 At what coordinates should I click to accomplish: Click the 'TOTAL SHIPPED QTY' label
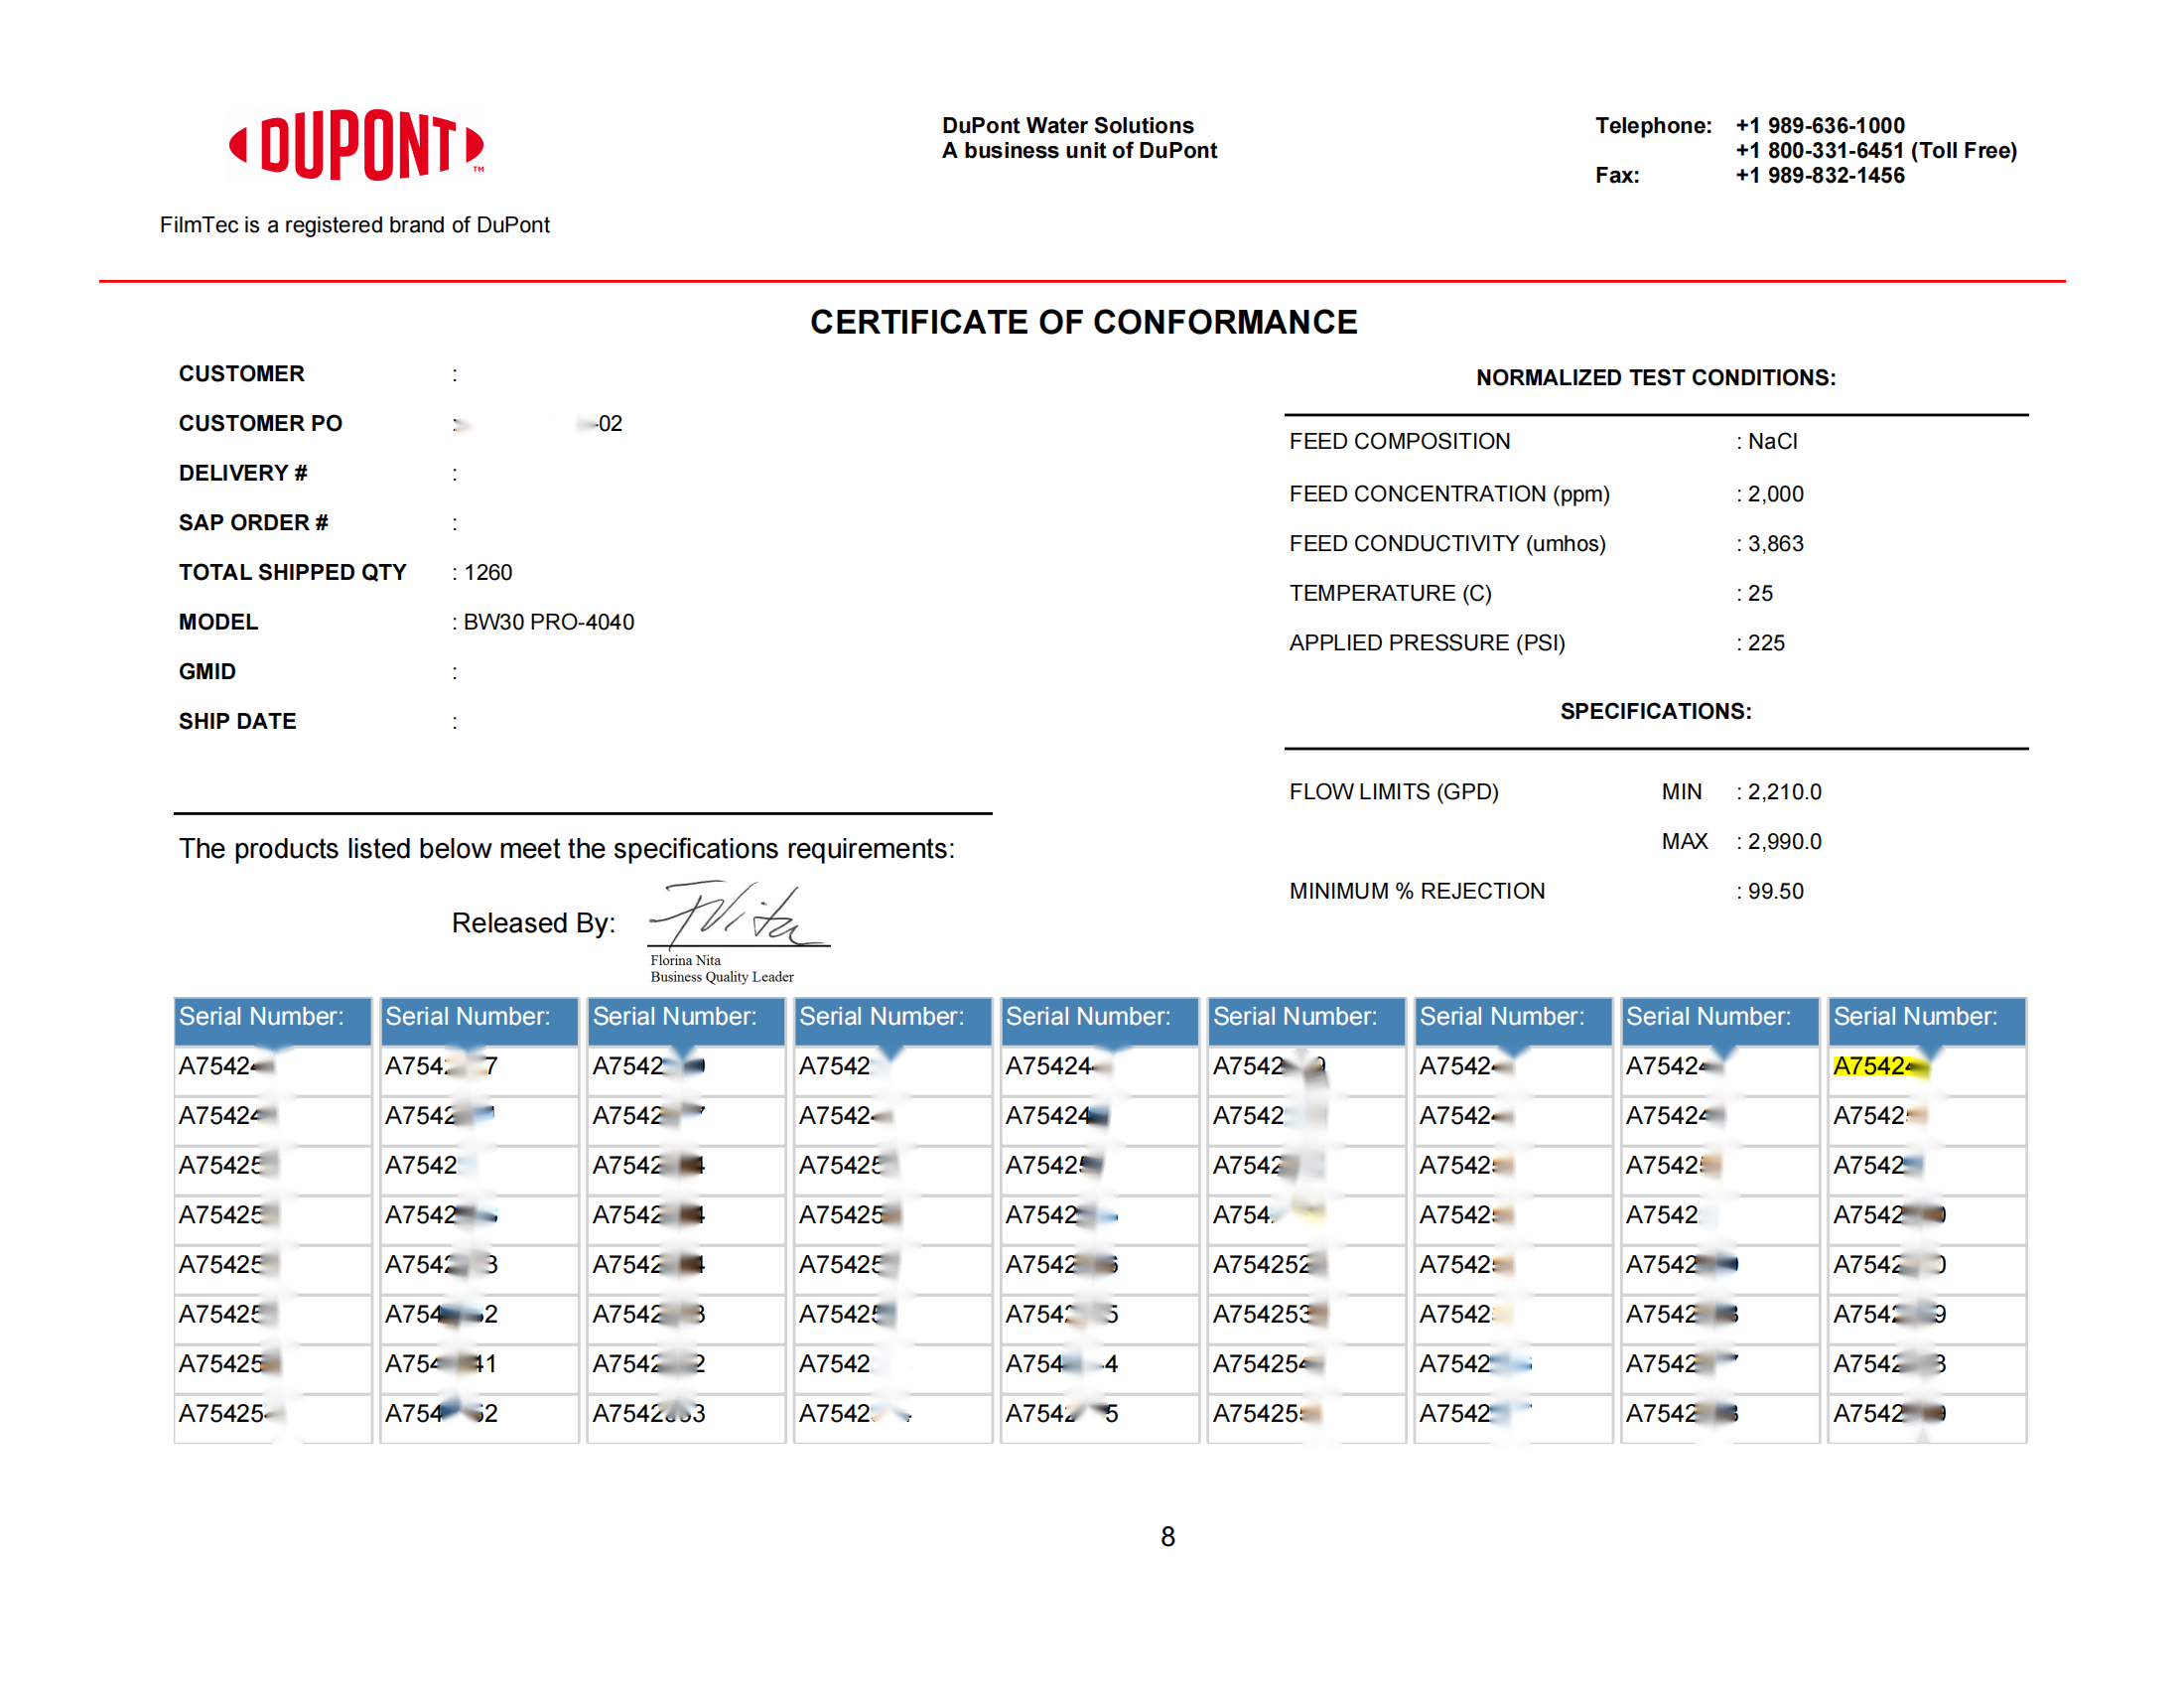coord(292,572)
